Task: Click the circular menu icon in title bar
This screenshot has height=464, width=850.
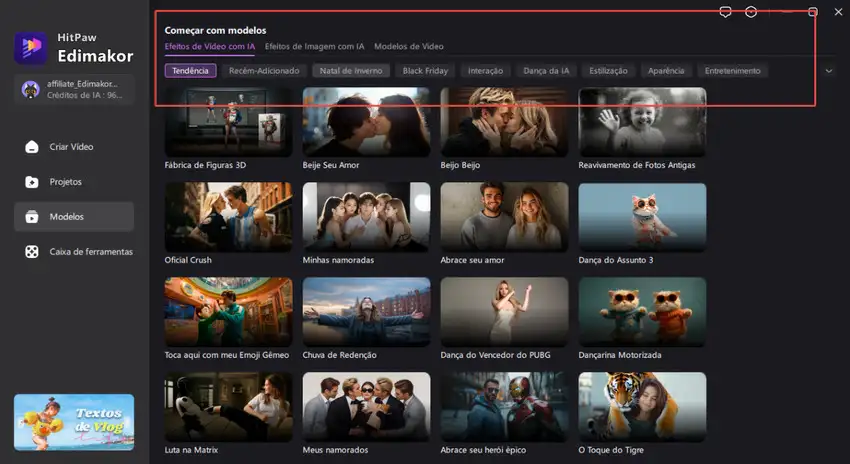Action: pyautogui.click(x=751, y=12)
